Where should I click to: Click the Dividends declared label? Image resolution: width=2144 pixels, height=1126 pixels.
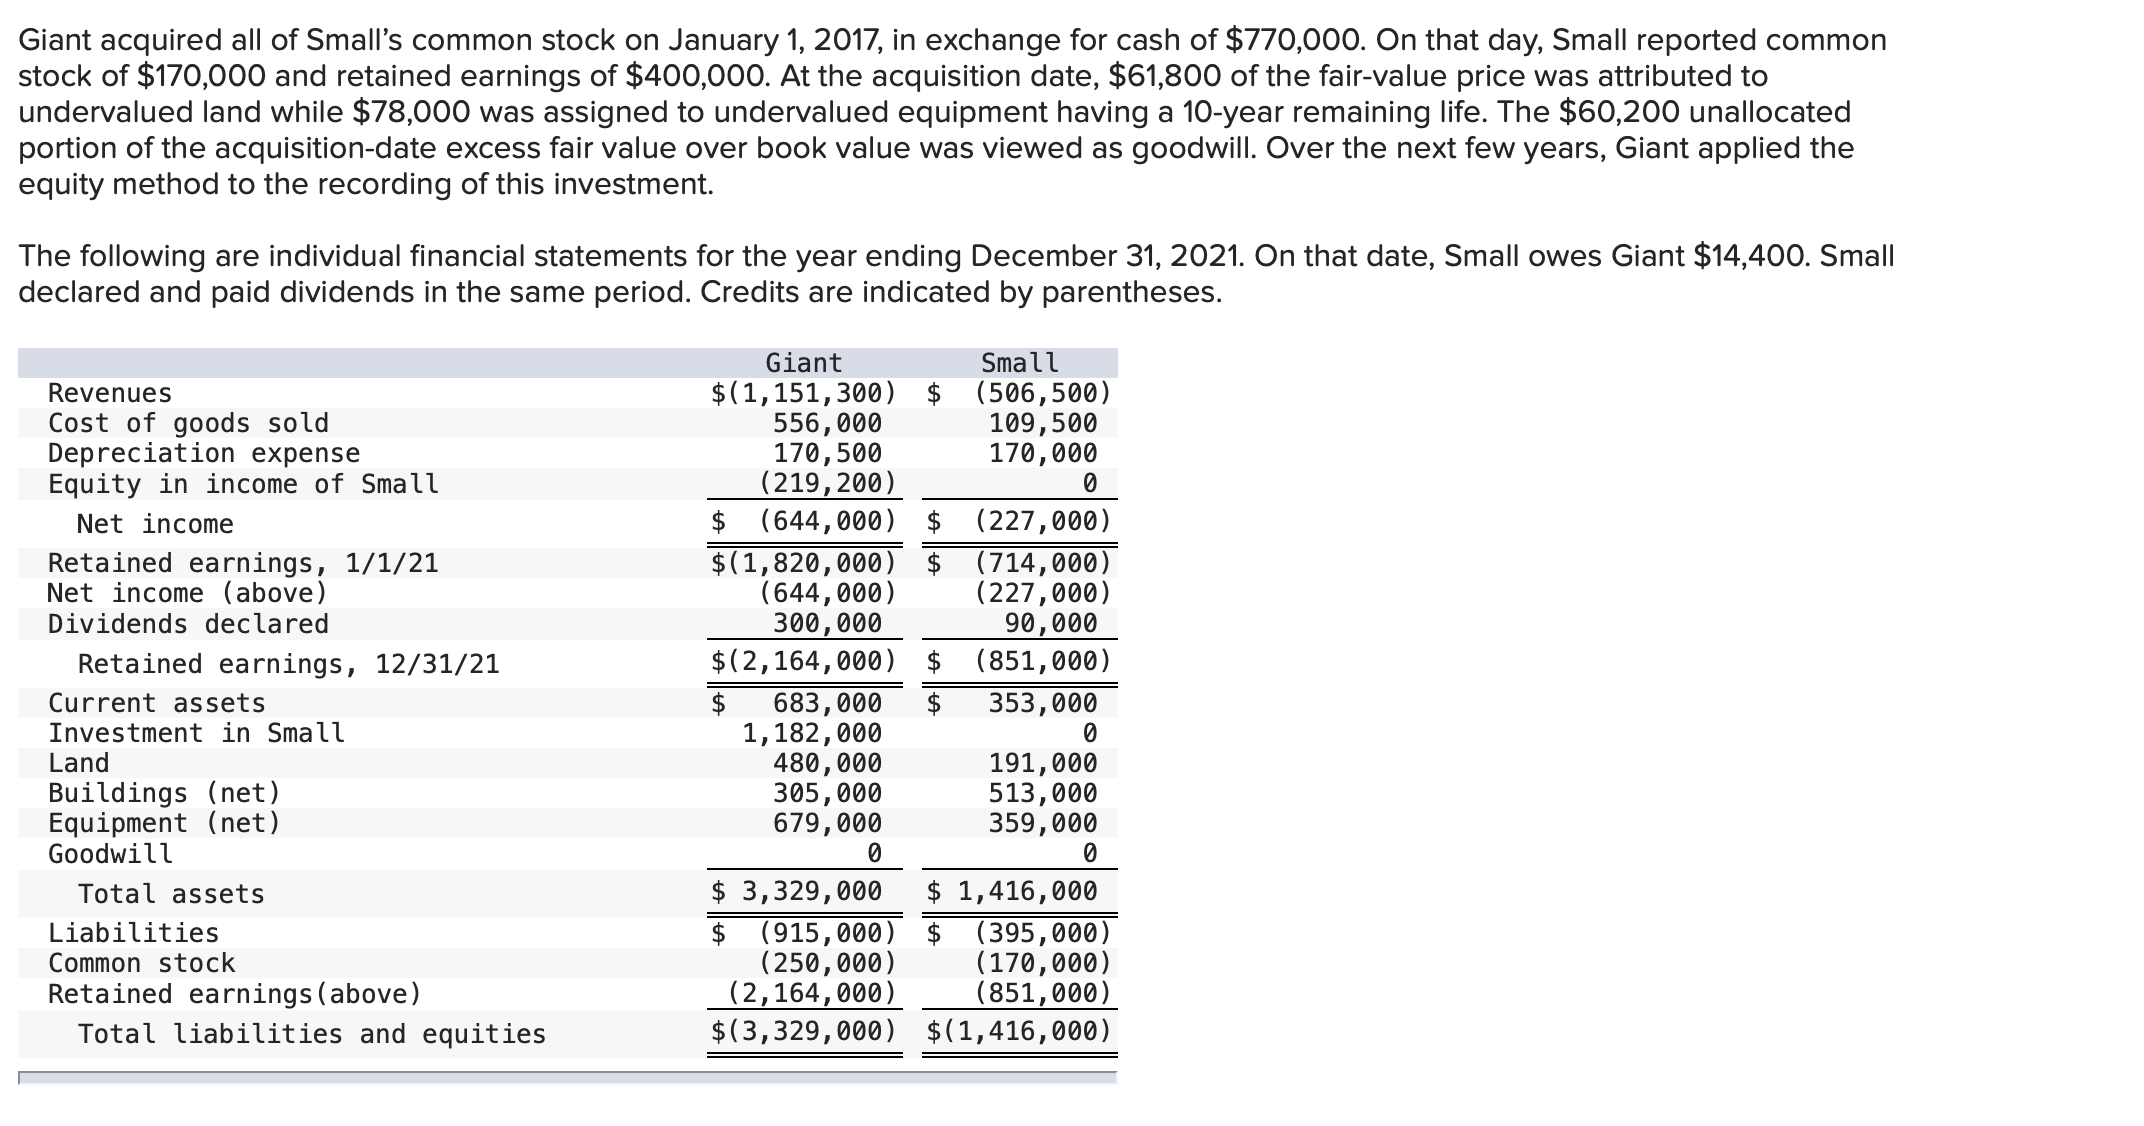[188, 624]
